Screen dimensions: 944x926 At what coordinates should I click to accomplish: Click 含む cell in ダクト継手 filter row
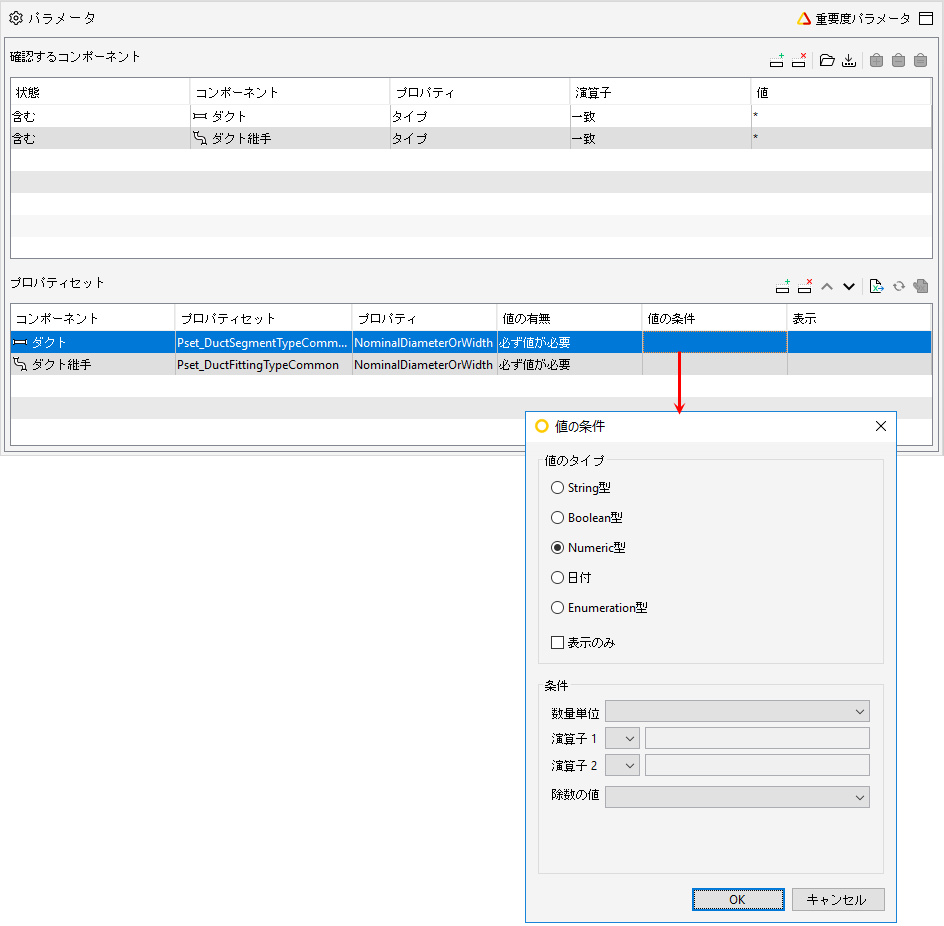[100, 138]
